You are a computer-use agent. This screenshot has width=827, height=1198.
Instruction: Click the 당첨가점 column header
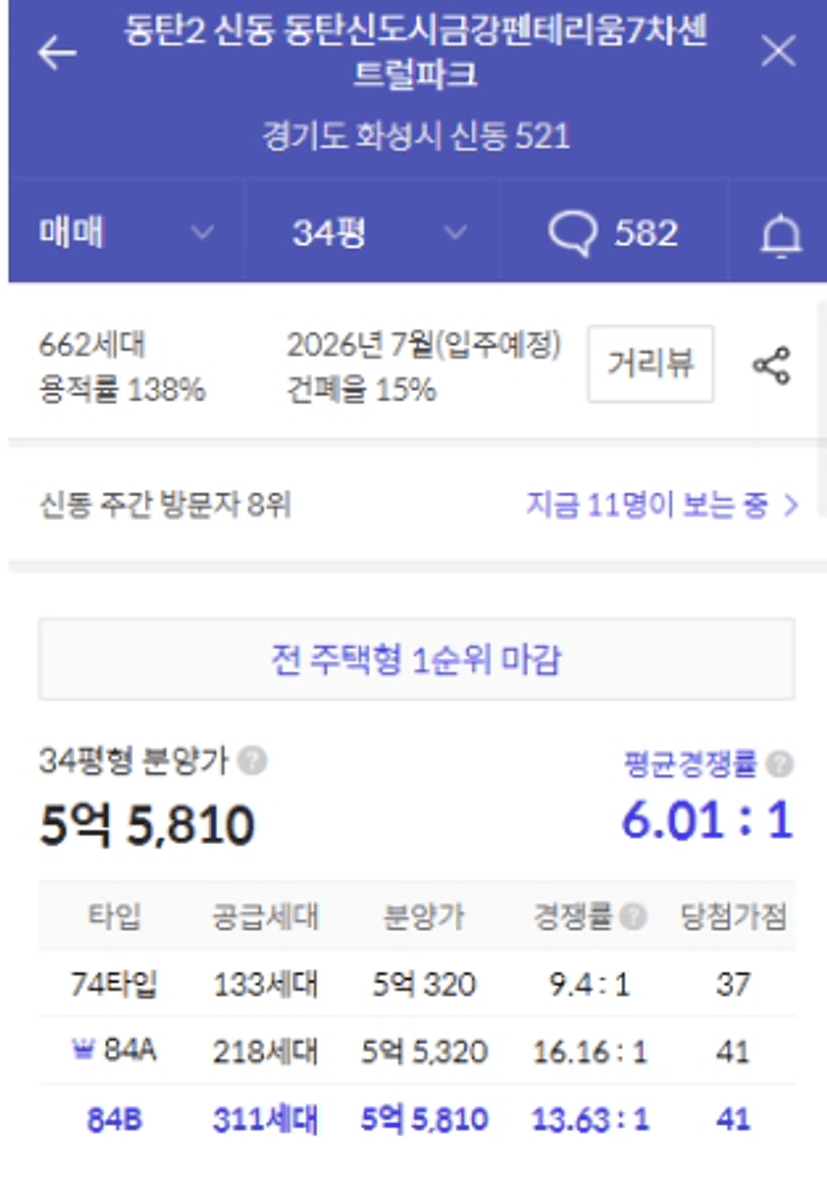(734, 916)
